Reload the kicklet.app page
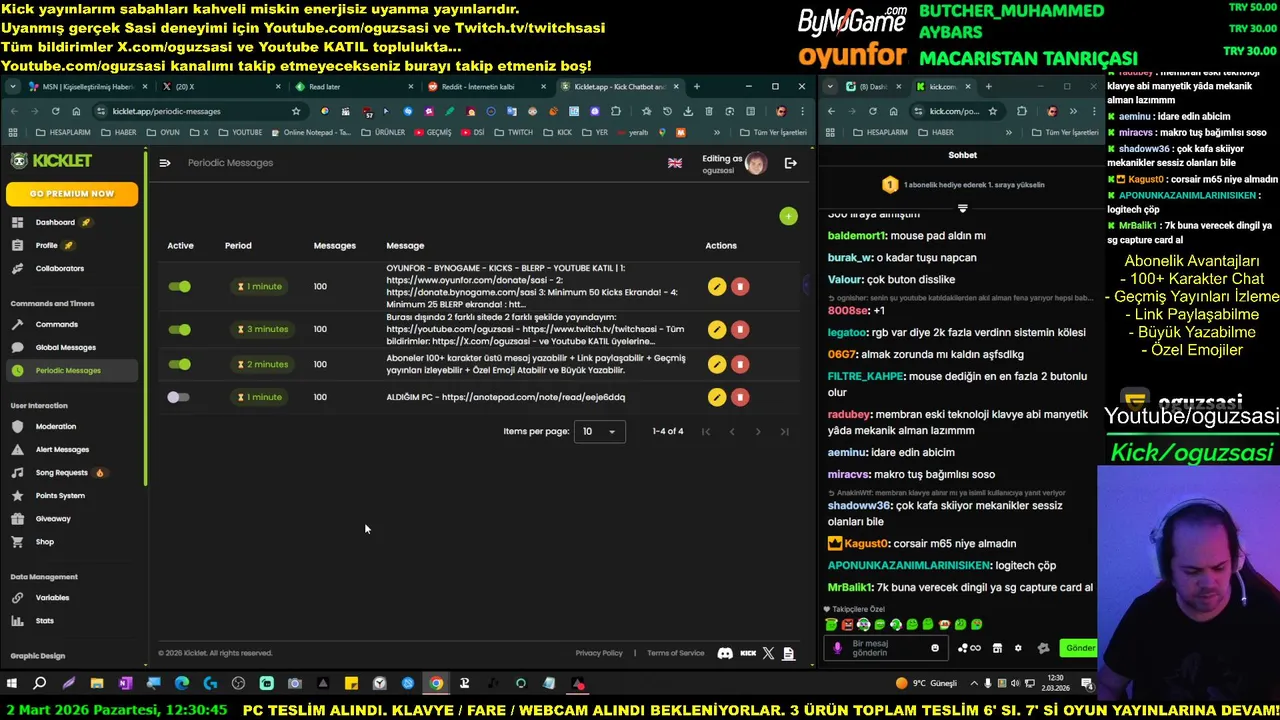 coord(55,111)
